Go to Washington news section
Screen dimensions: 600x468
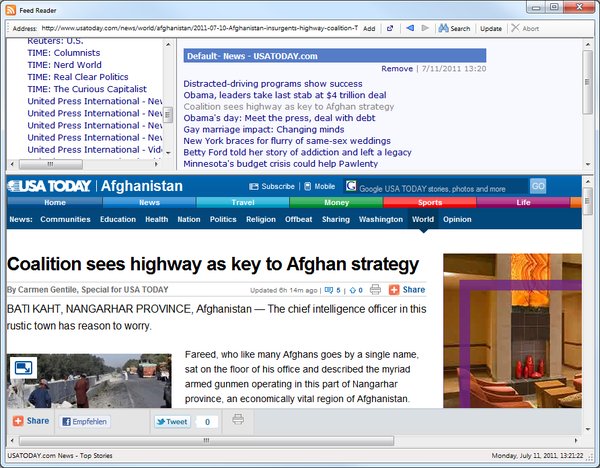tap(381, 219)
